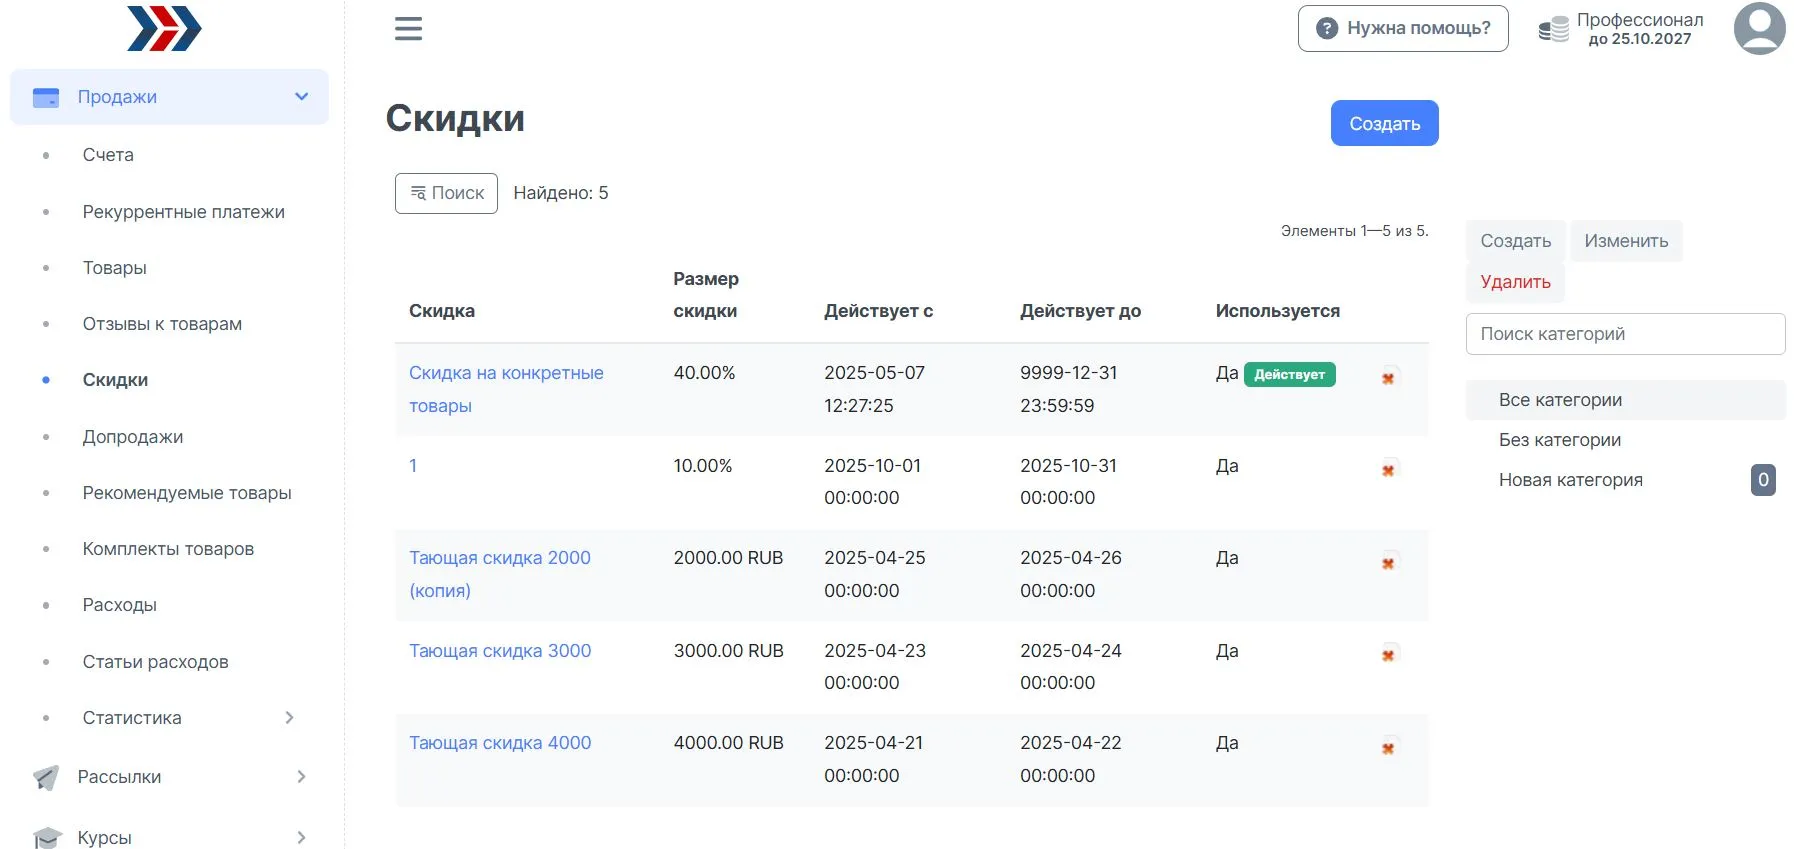Click the 9999-12-31 end date
The height and width of the screenshot is (849, 1794).
click(1069, 373)
